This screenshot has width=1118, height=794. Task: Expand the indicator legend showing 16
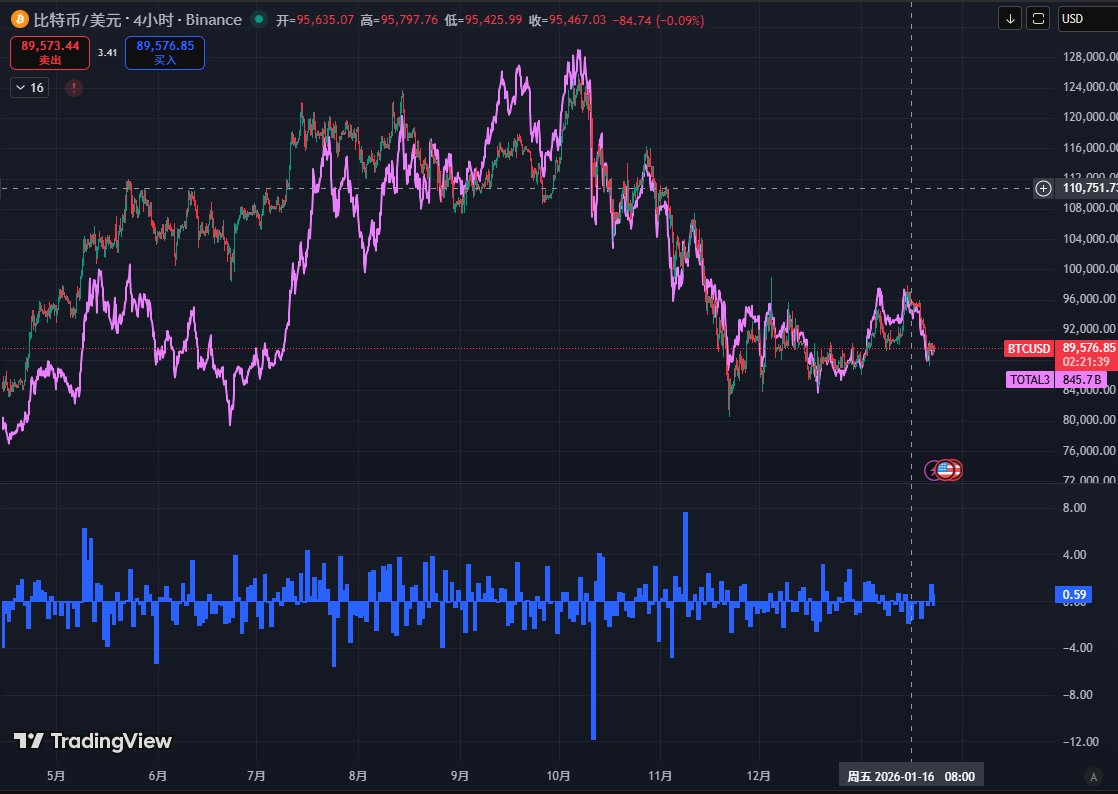[29, 88]
